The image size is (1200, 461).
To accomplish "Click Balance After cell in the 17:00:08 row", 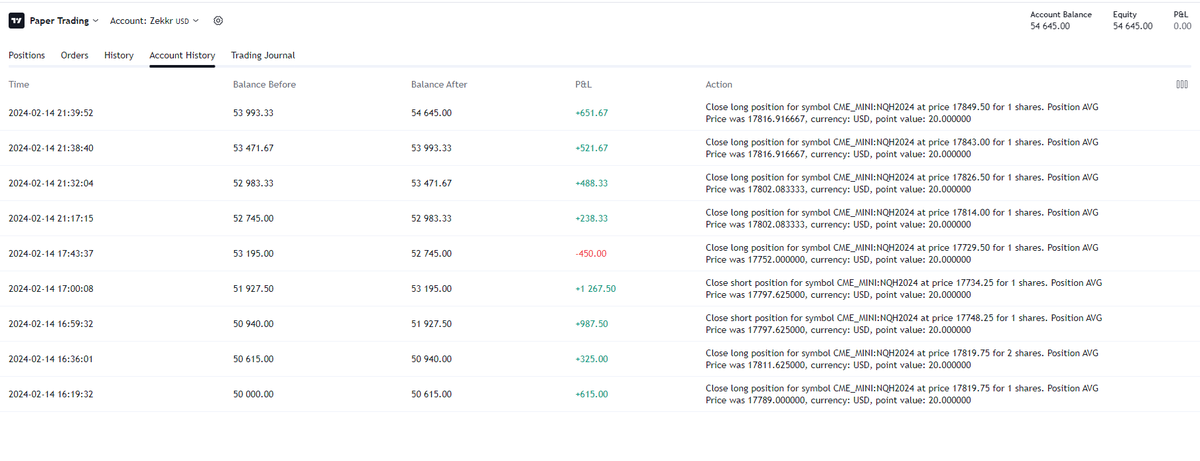I will [x=432, y=288].
